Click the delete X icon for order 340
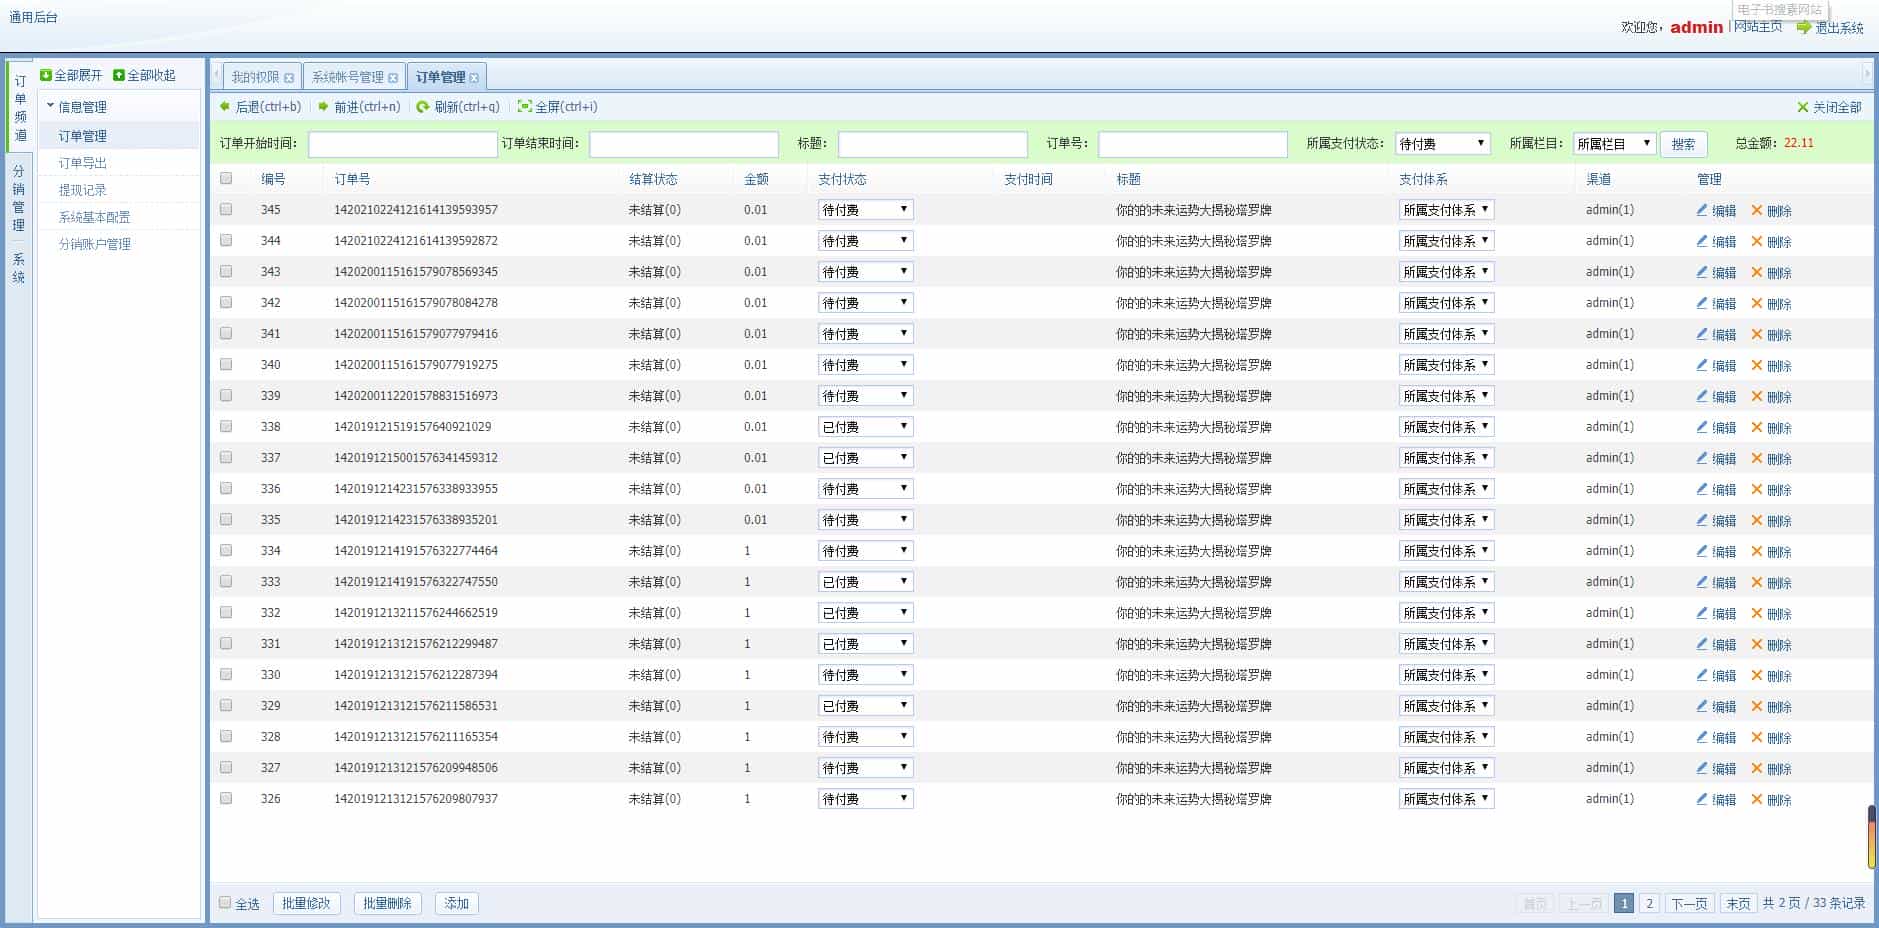Viewport: 1879px width, 928px height. (1757, 365)
